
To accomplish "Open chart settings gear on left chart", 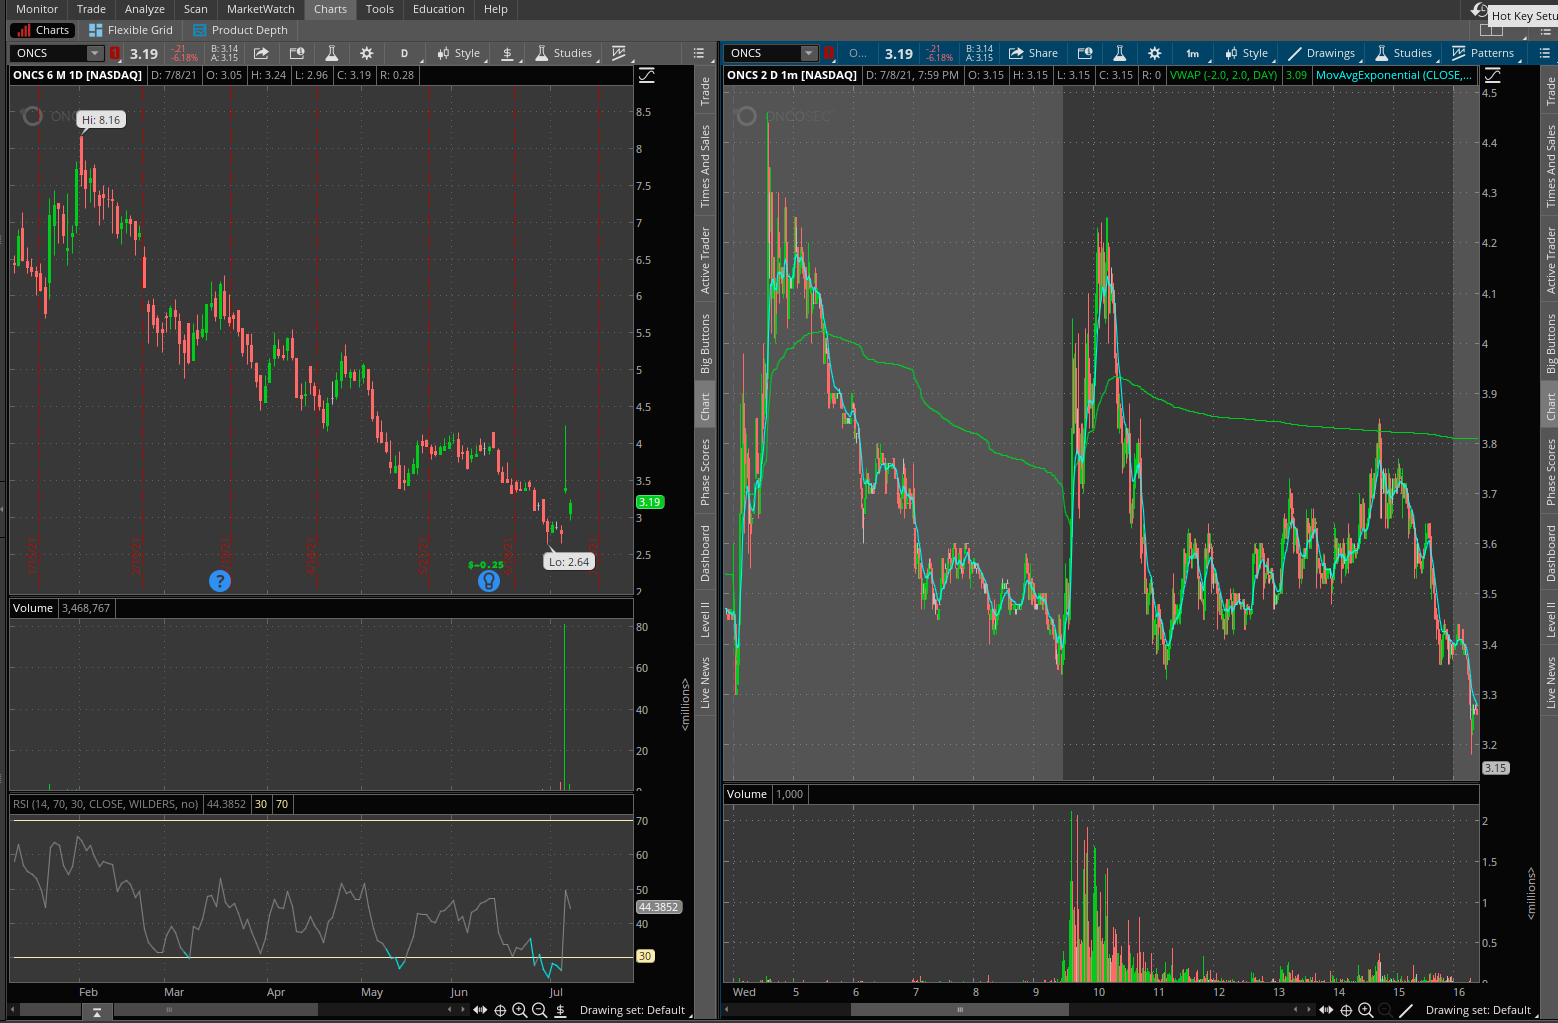I will 367,53.
